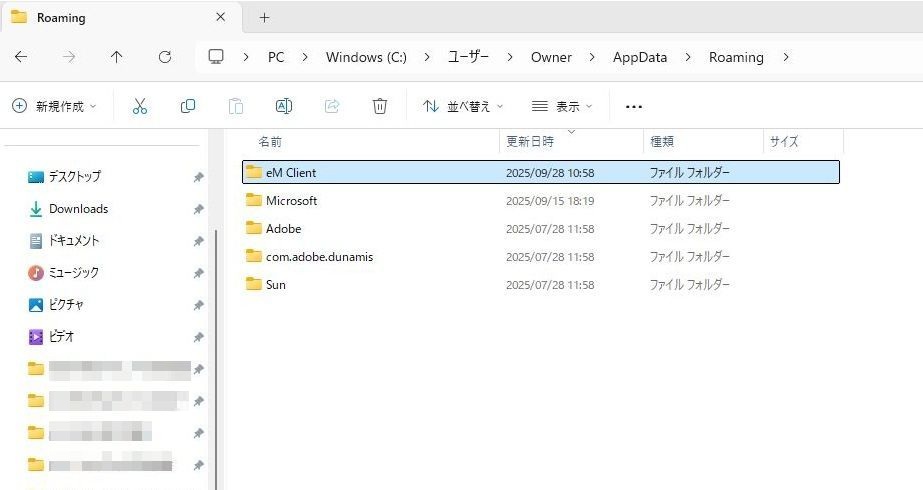This screenshot has height=490, width=923.
Task: Click the Delete trash can icon
Action: tap(380, 106)
